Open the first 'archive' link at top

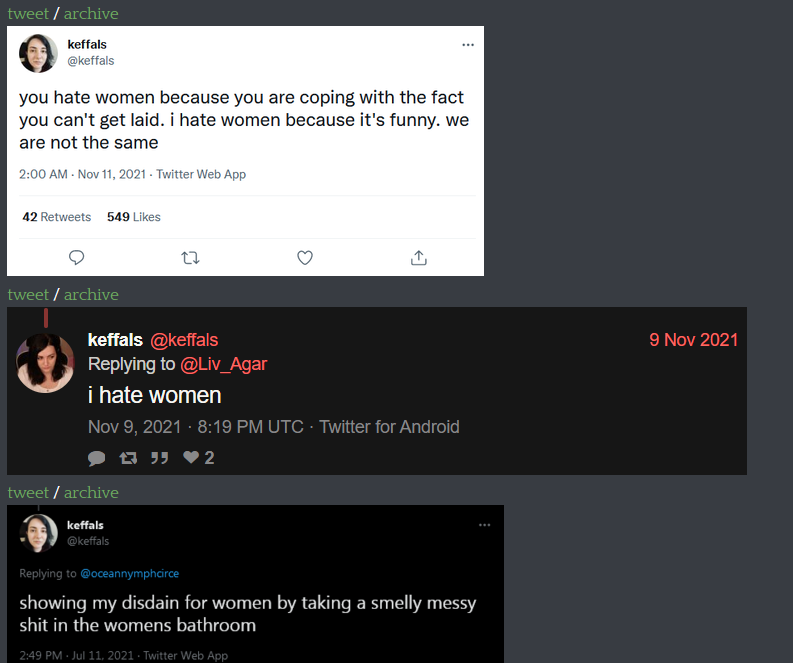pyautogui.click(x=91, y=13)
